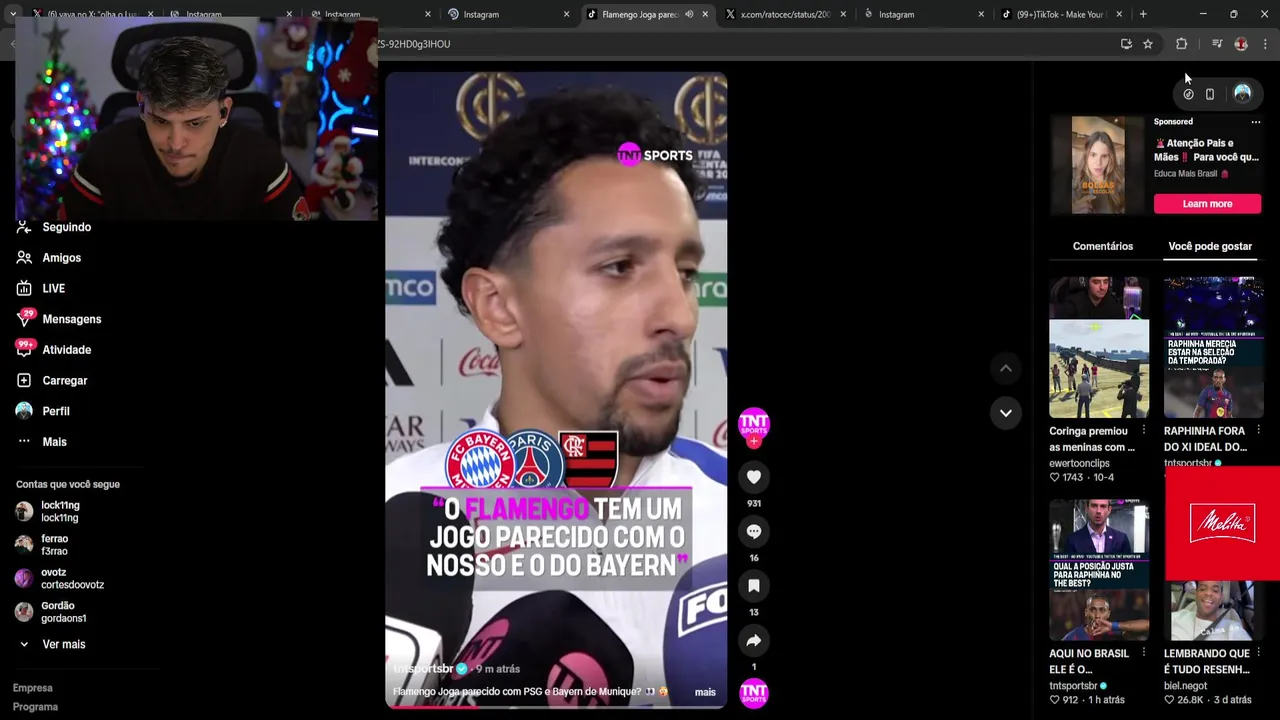1280x720 pixels.
Task: Click the Empresa footer link
Action: (32, 688)
